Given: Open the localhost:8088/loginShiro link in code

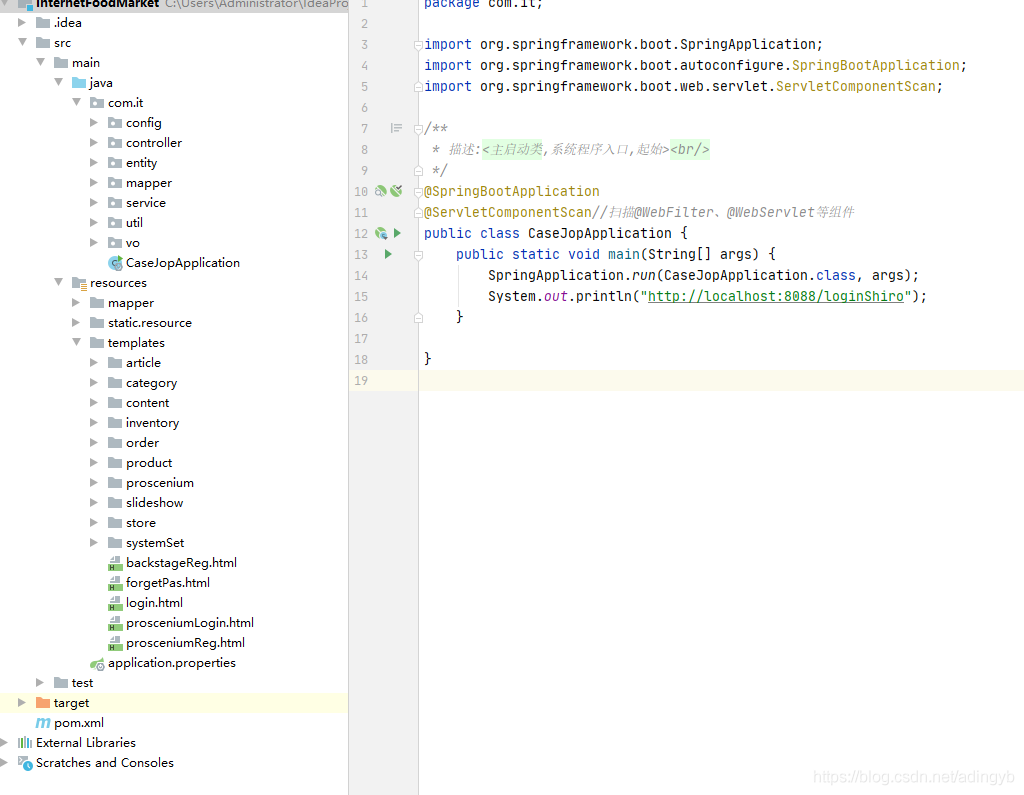Looking at the screenshot, I should point(776,296).
